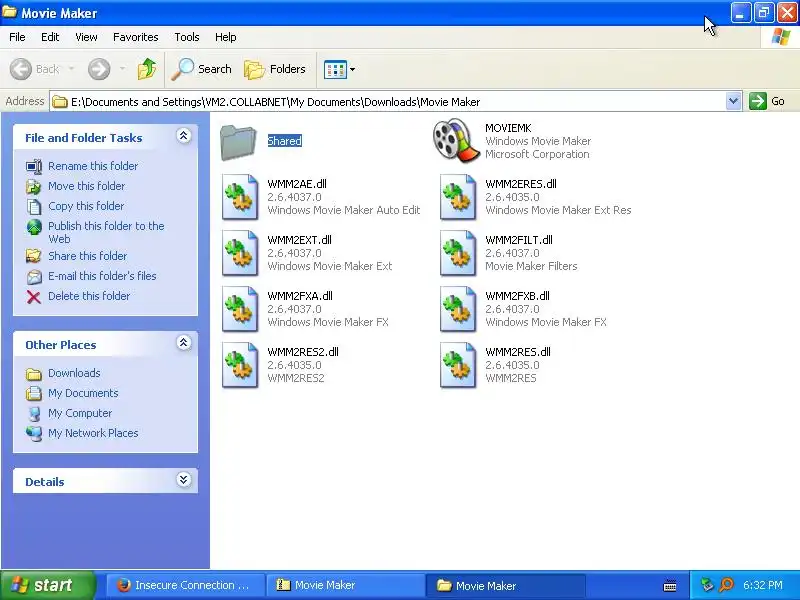Screen dimensions: 800x600
Task: Select the WMM2EXT.dll file icon
Action: (x=240, y=253)
